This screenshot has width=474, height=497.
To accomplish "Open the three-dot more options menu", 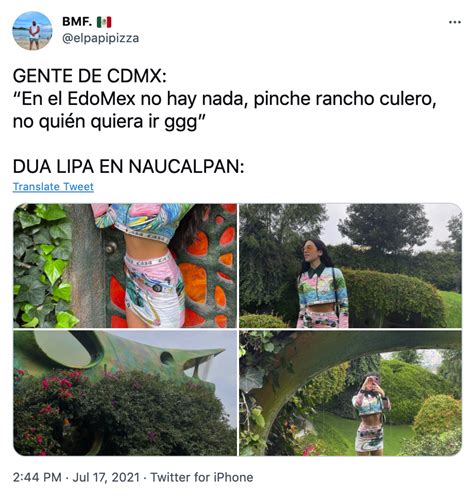I will point(454,22).
